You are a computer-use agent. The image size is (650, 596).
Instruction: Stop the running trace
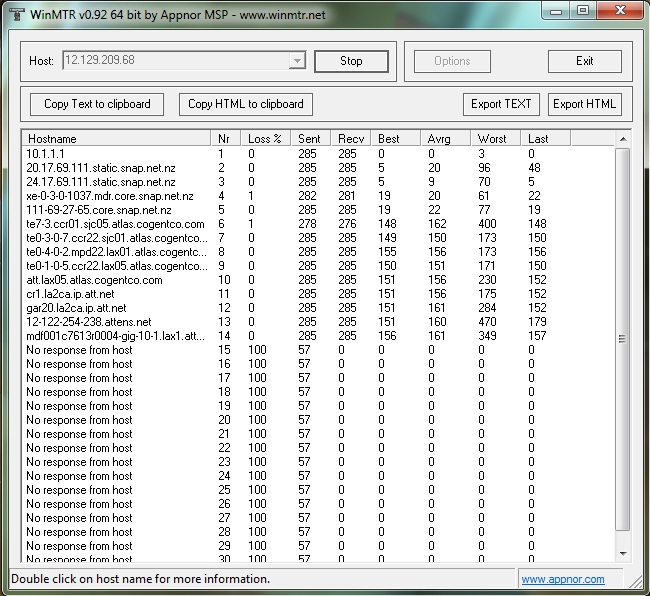coord(351,61)
